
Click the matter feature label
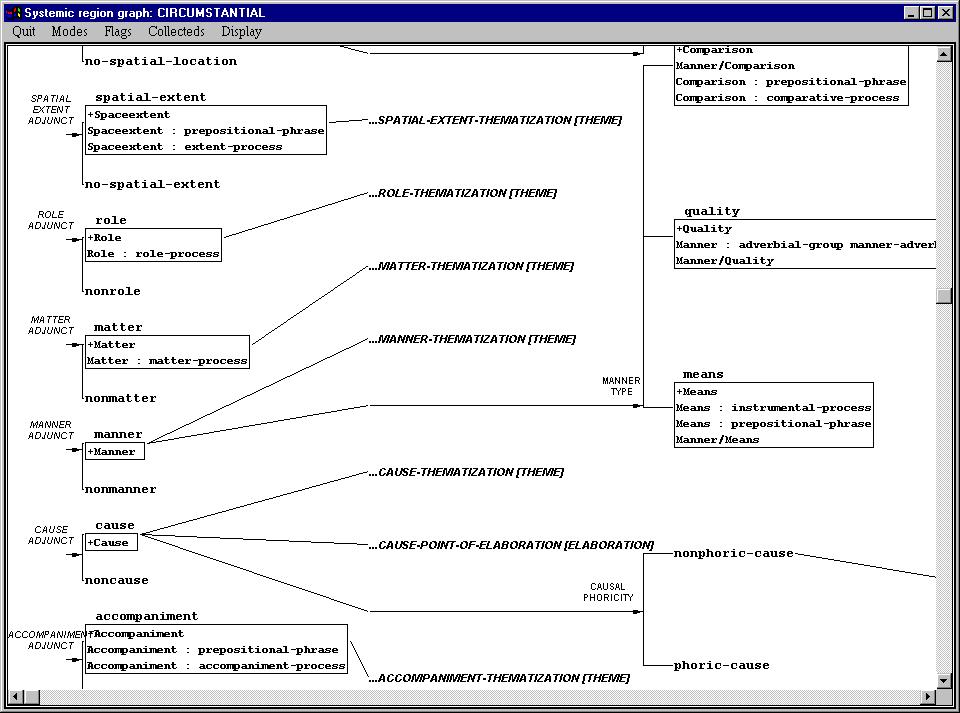(118, 327)
